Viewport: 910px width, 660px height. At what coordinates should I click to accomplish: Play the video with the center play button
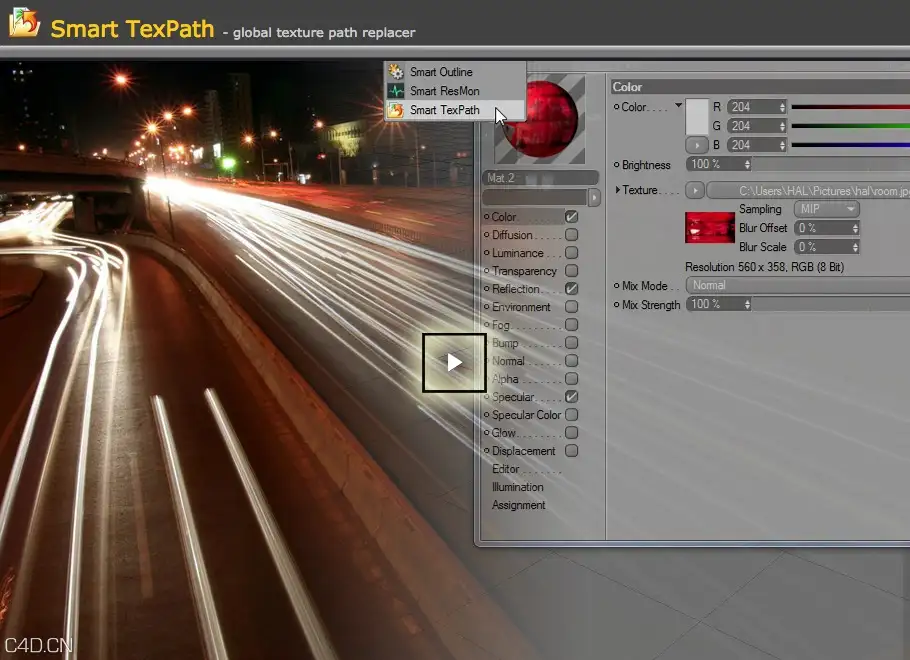454,363
